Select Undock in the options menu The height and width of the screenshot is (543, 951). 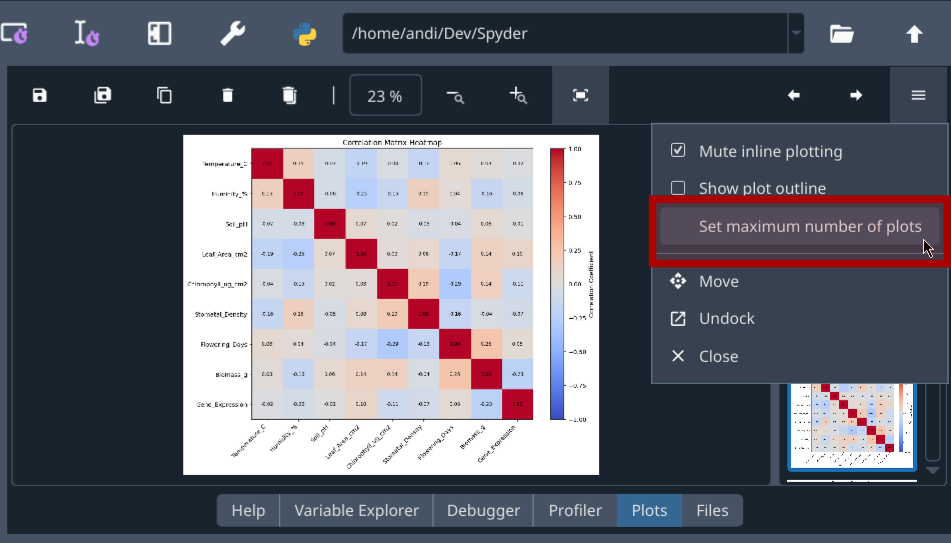point(799,319)
